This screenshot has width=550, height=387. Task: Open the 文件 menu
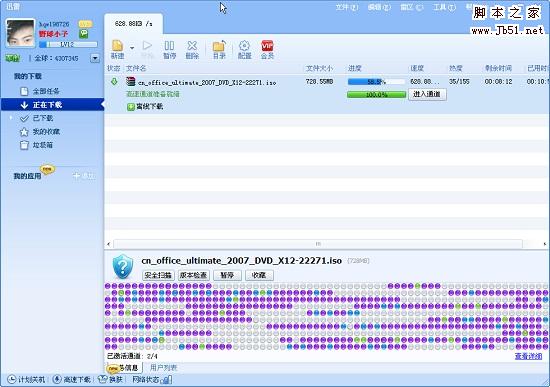(x=347, y=7)
